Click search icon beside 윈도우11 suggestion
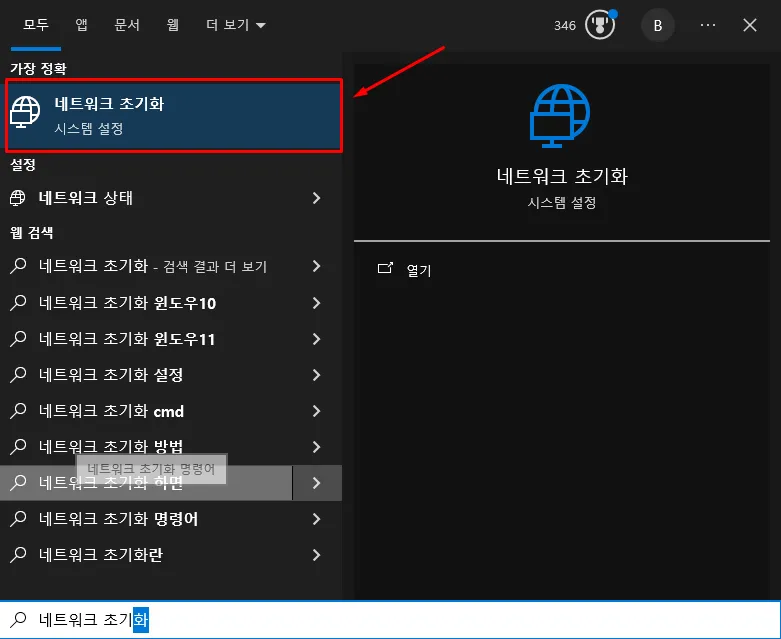 coord(18,339)
